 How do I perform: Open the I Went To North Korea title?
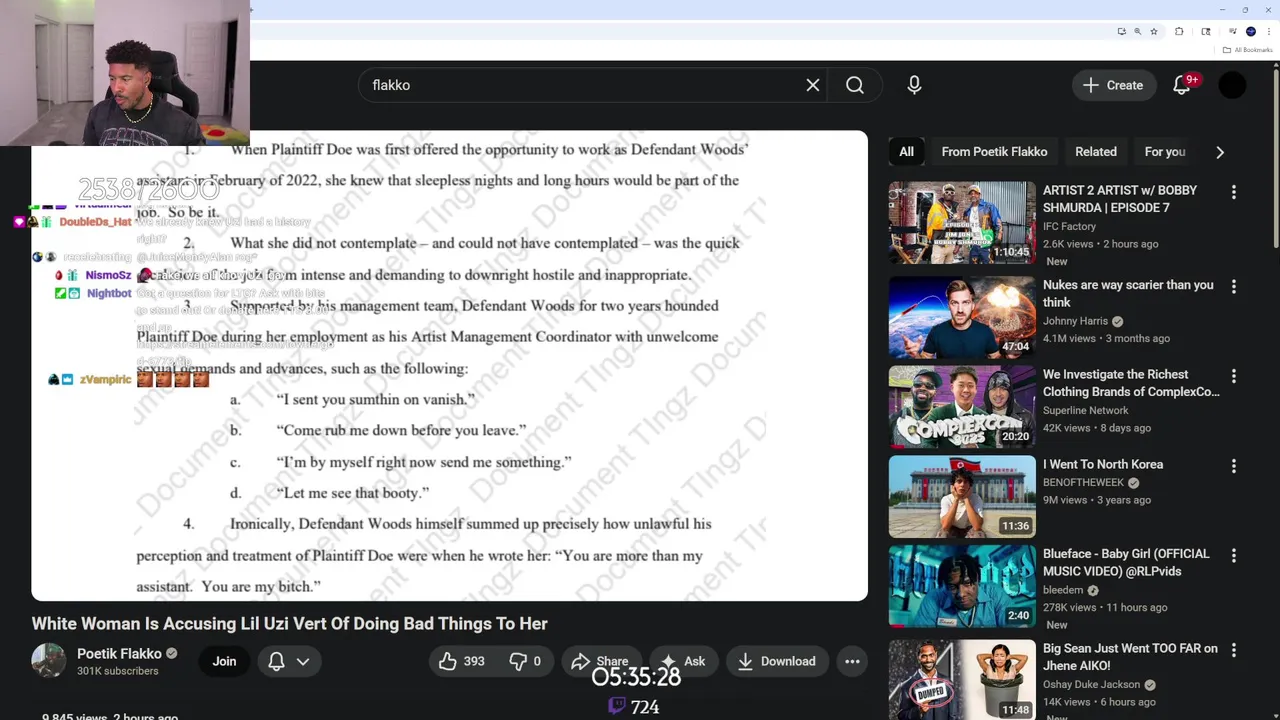pos(1103,464)
